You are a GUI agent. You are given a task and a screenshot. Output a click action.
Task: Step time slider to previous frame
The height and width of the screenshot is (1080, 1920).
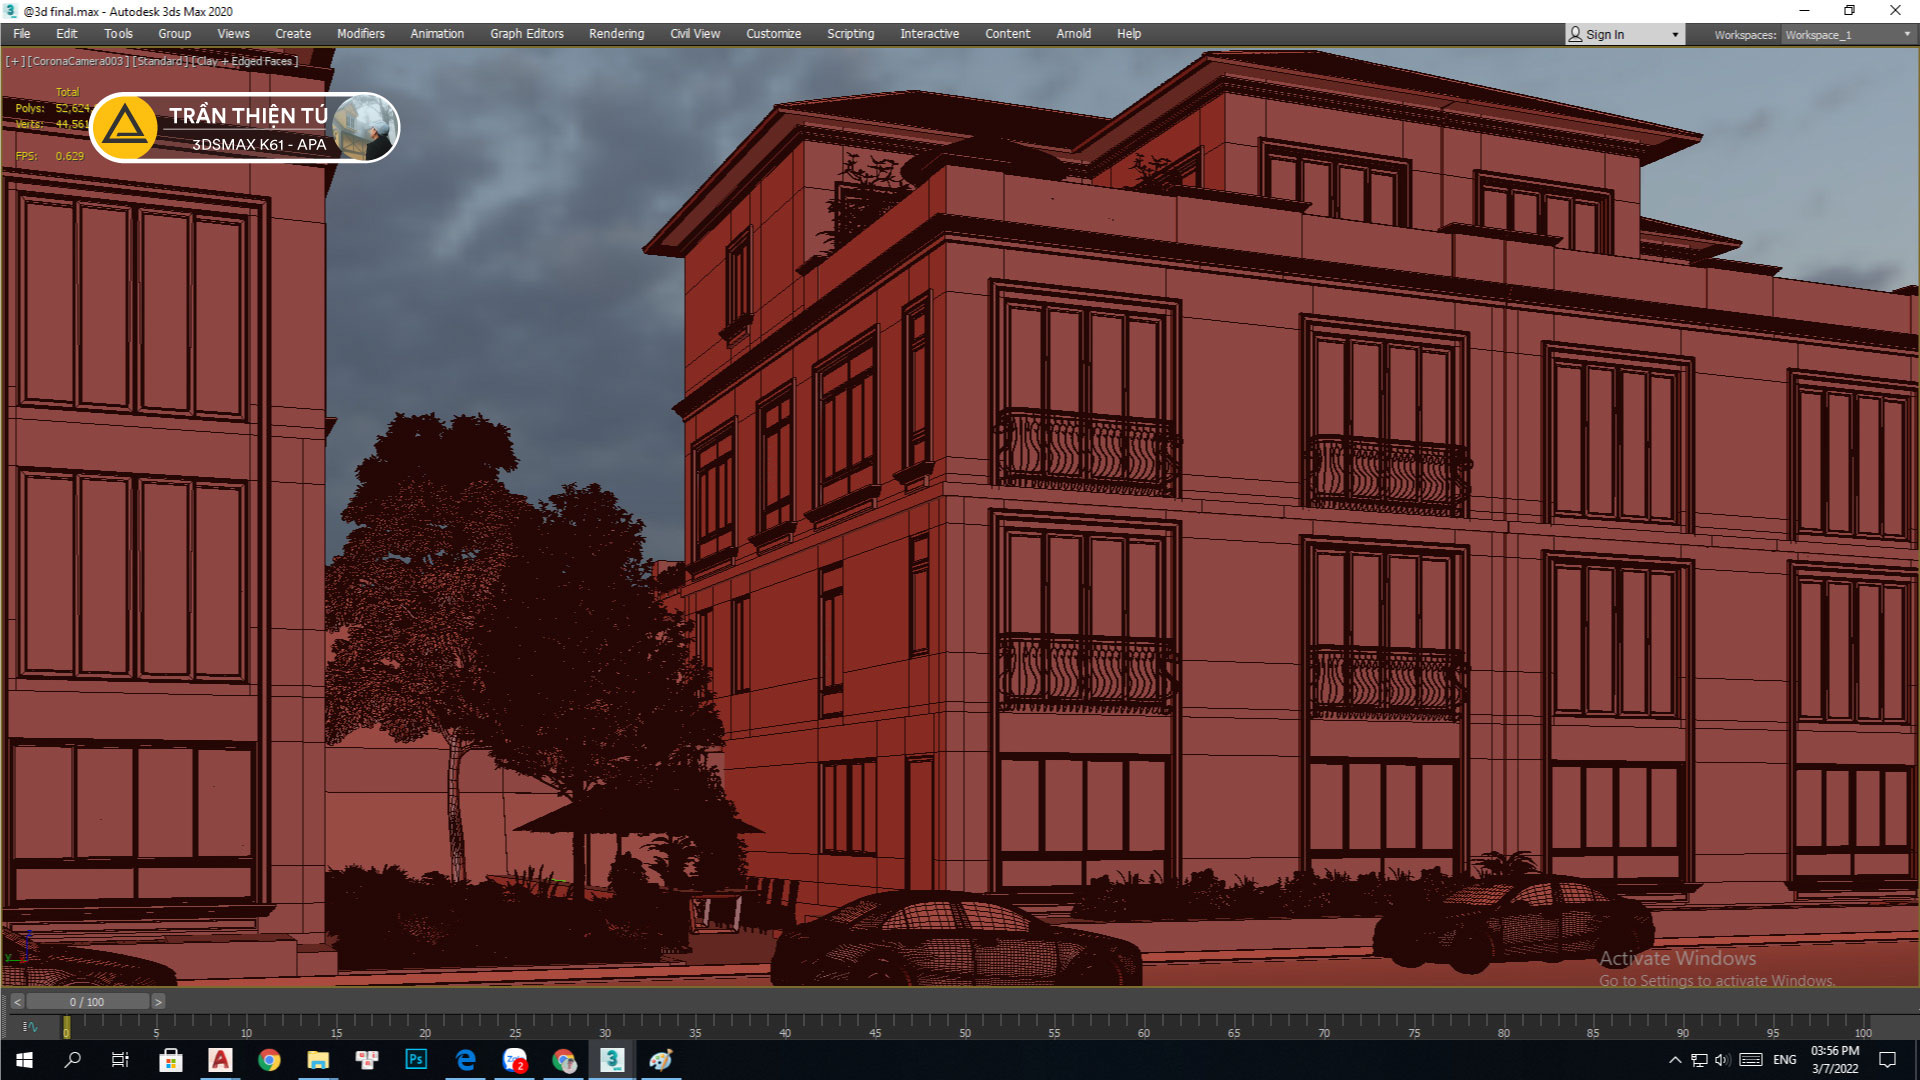click(x=17, y=1002)
